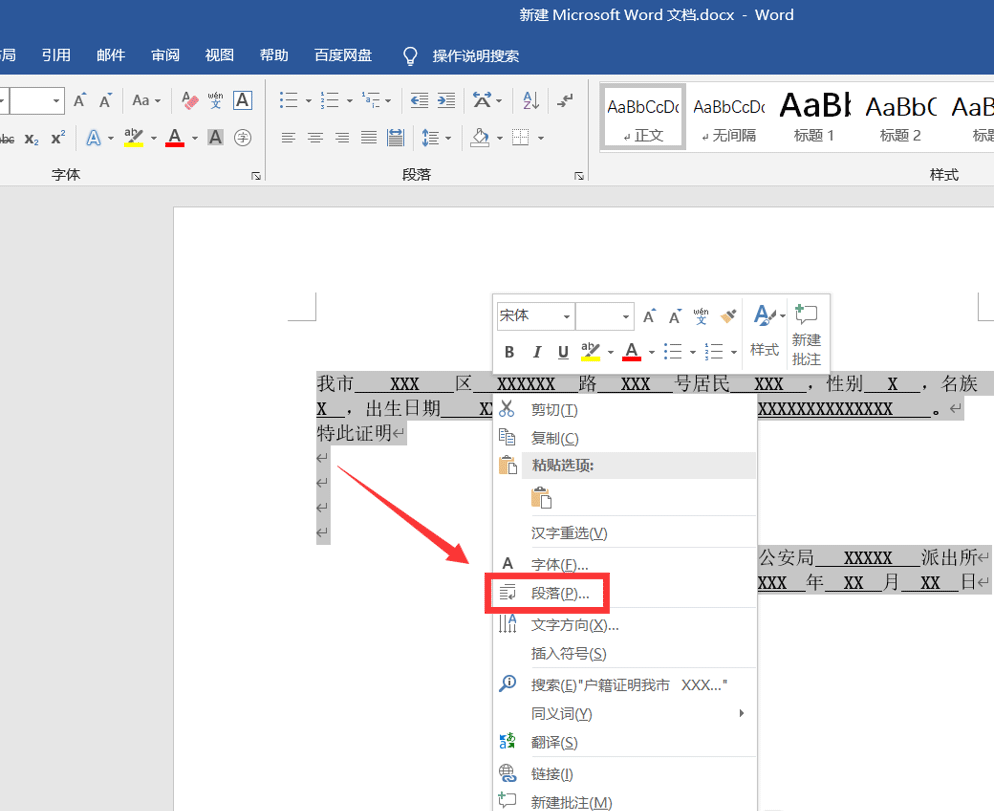Apply the 标题 1 style thumbnail

[x=814, y=117]
